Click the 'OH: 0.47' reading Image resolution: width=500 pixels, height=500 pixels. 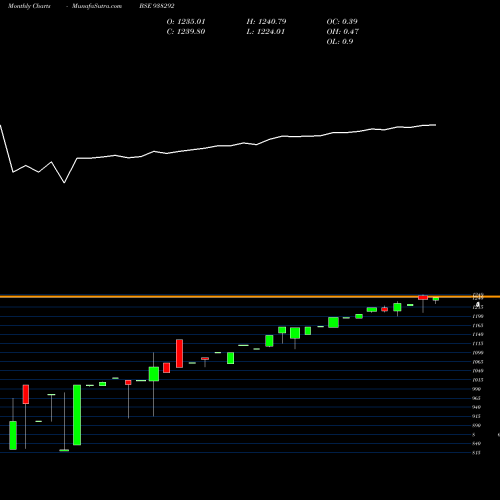343,32
